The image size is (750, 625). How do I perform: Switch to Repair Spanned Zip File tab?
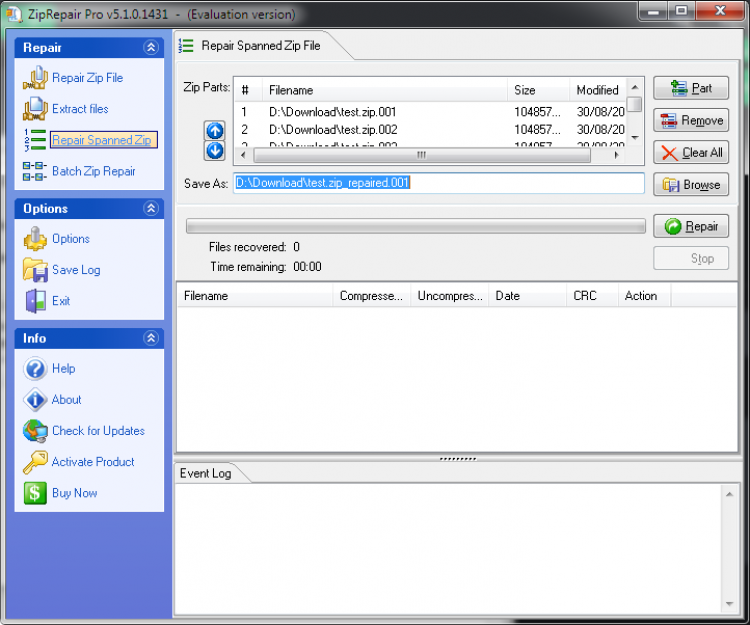(x=261, y=46)
